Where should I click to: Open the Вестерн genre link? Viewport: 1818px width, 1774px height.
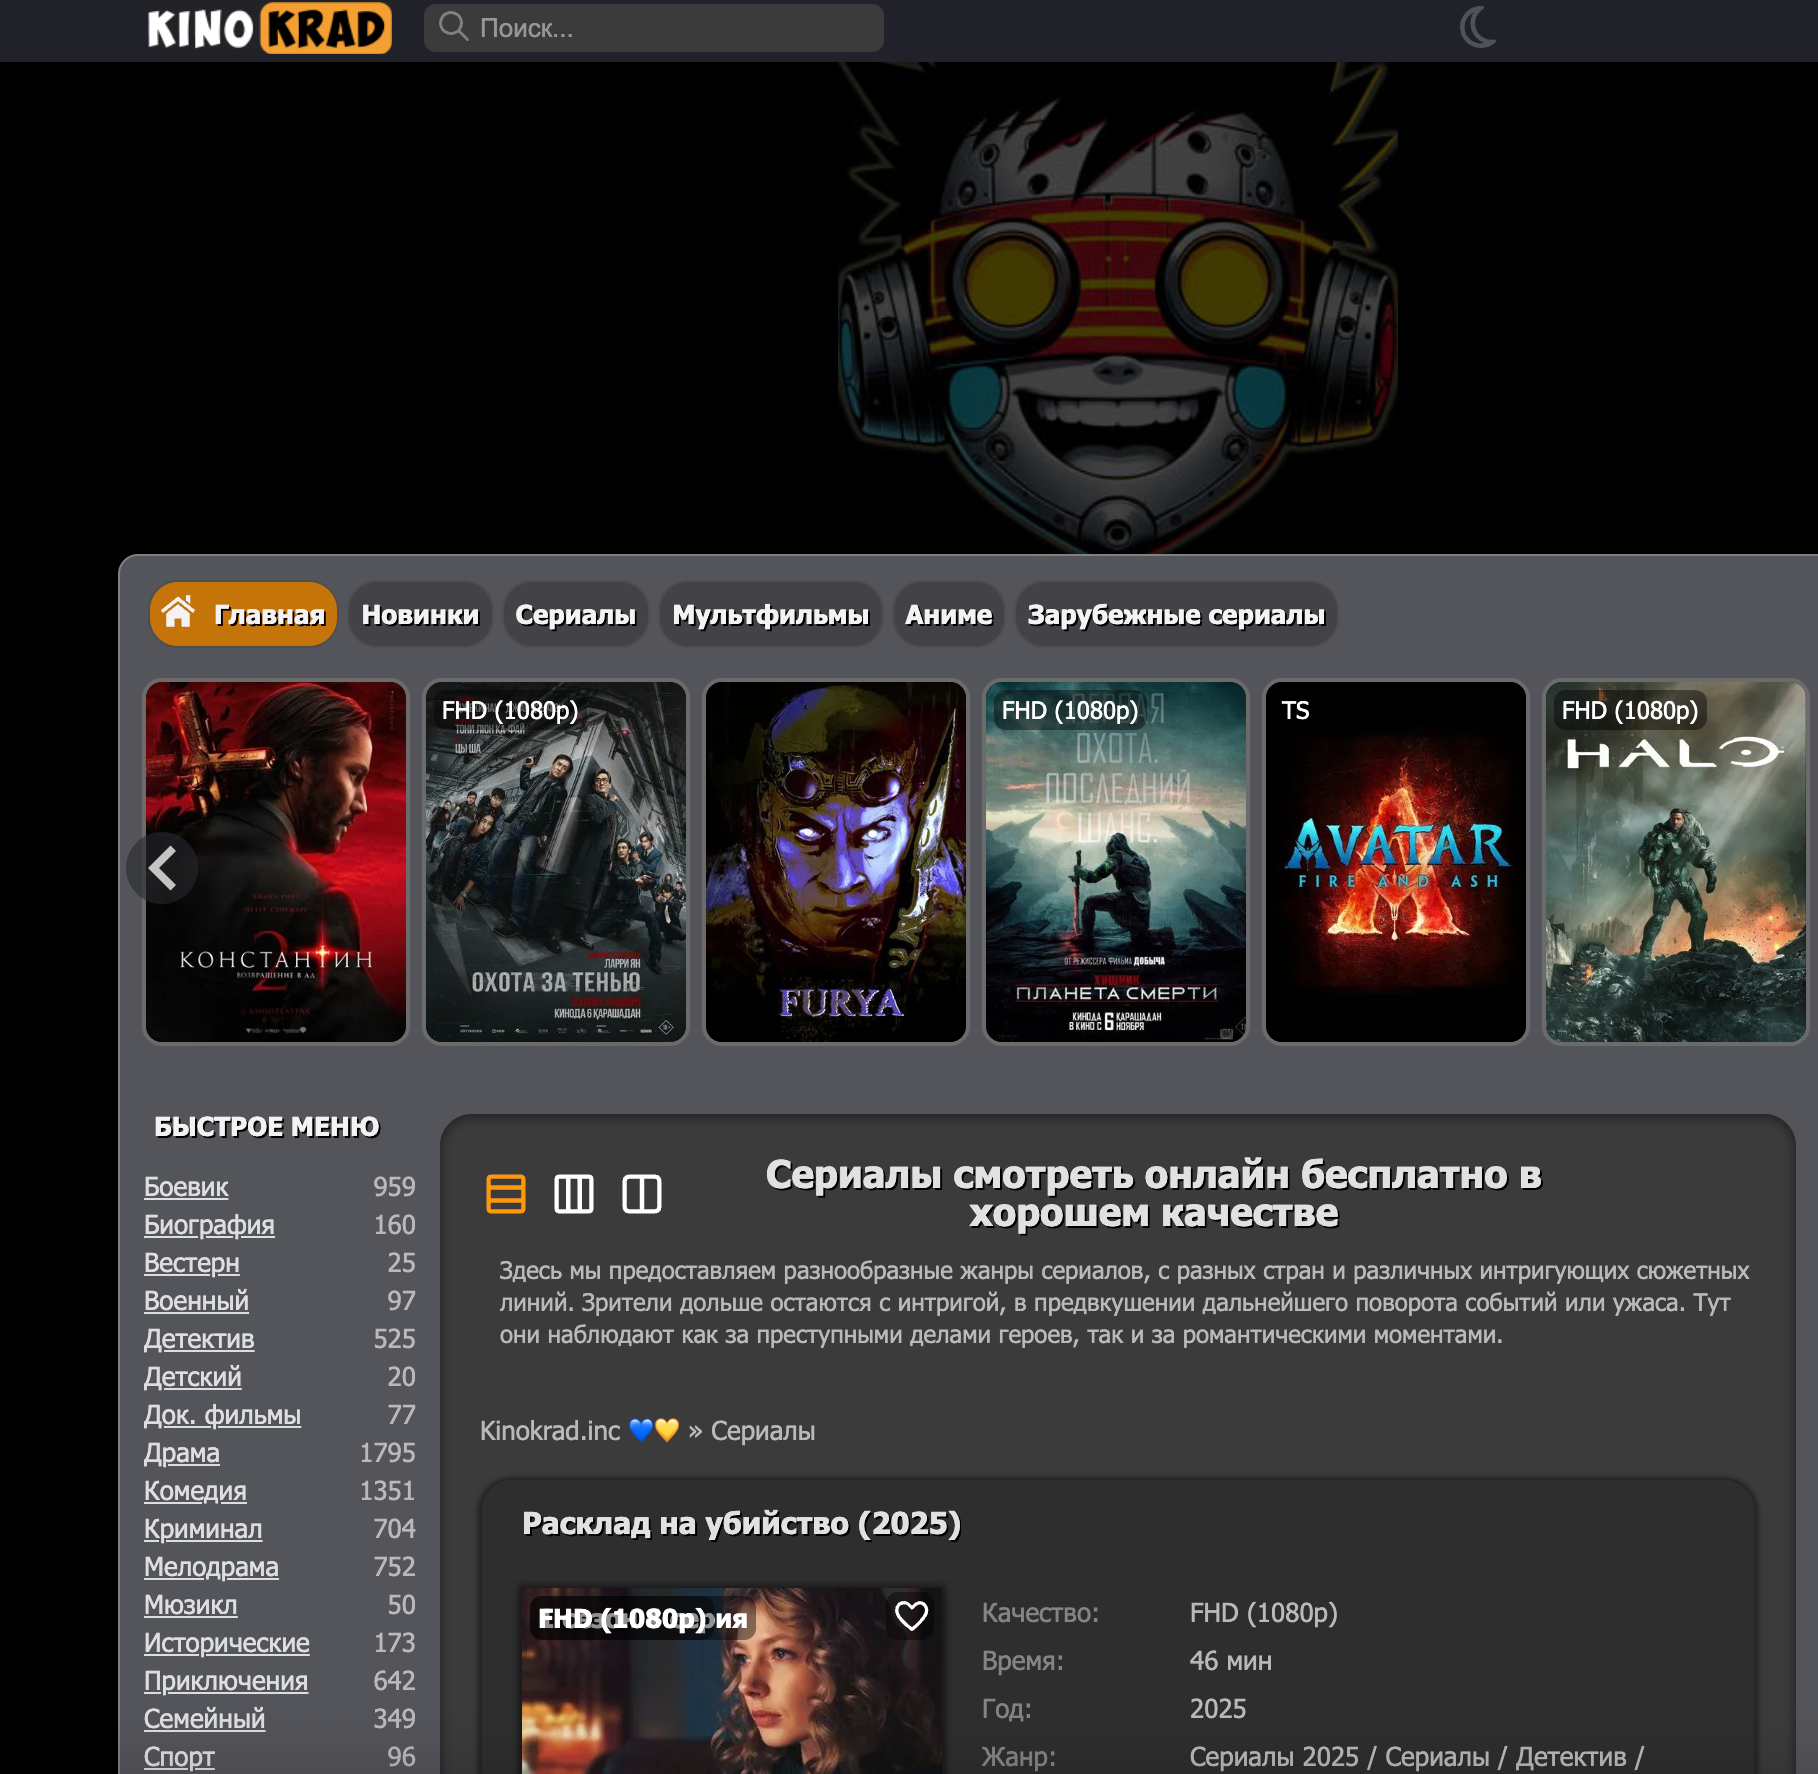pos(192,1262)
